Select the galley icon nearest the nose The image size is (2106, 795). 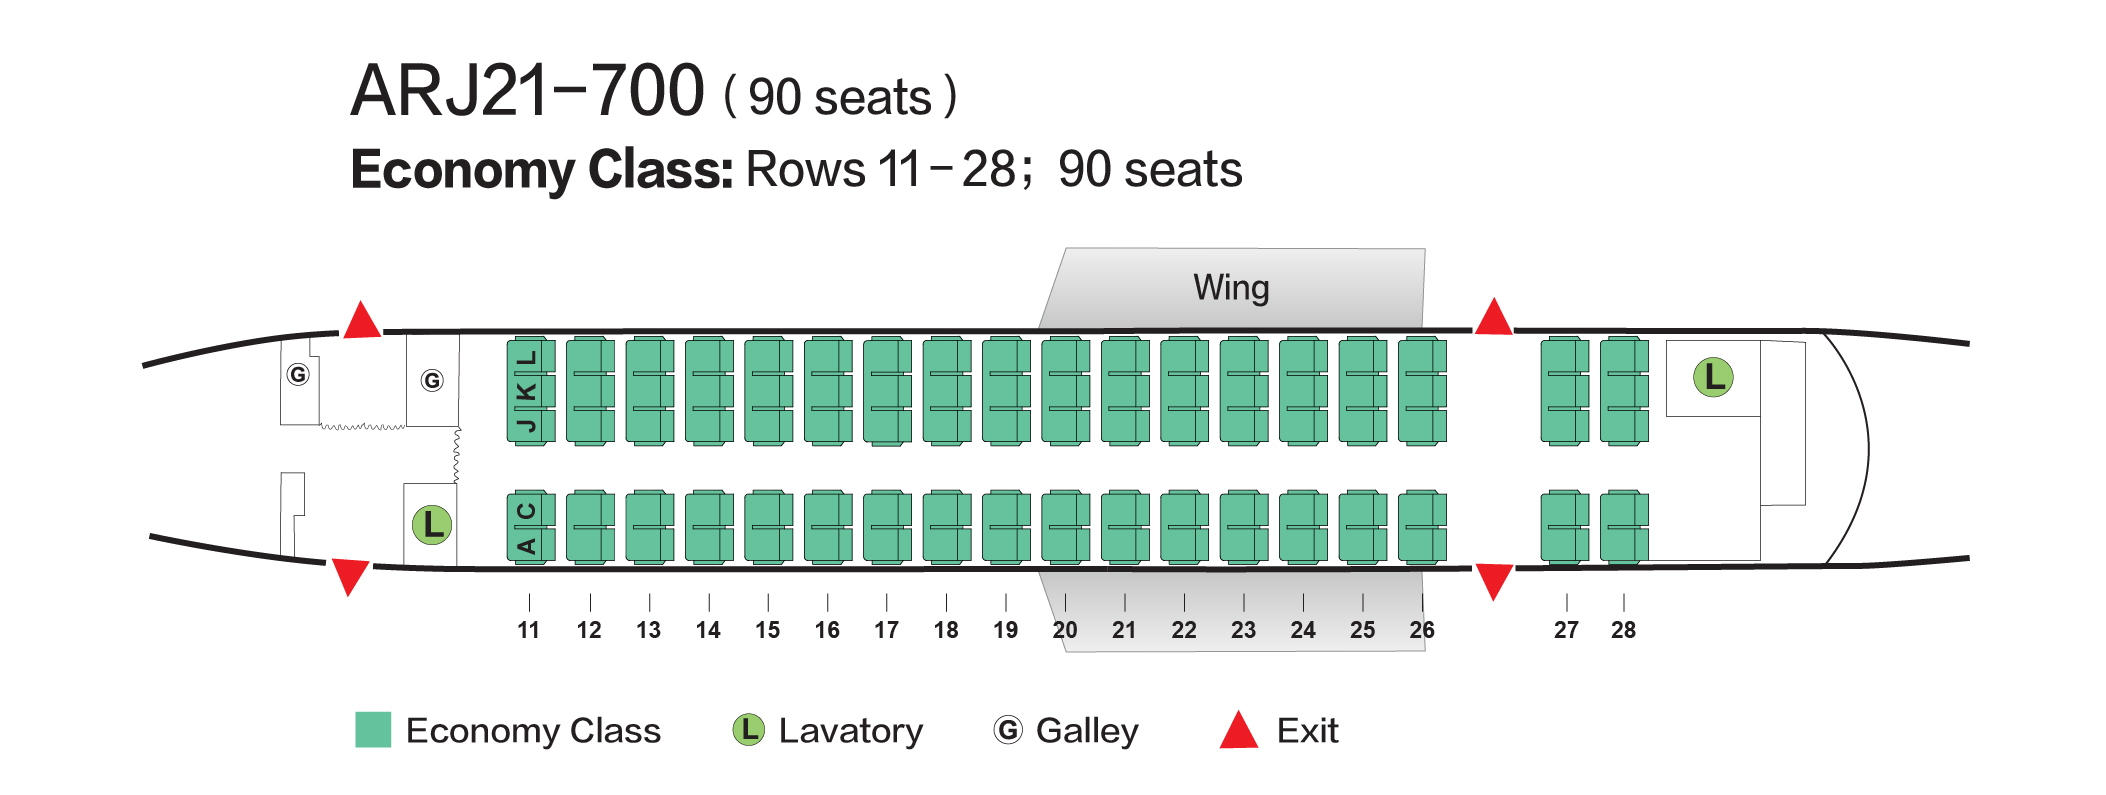pyautogui.click(x=298, y=375)
